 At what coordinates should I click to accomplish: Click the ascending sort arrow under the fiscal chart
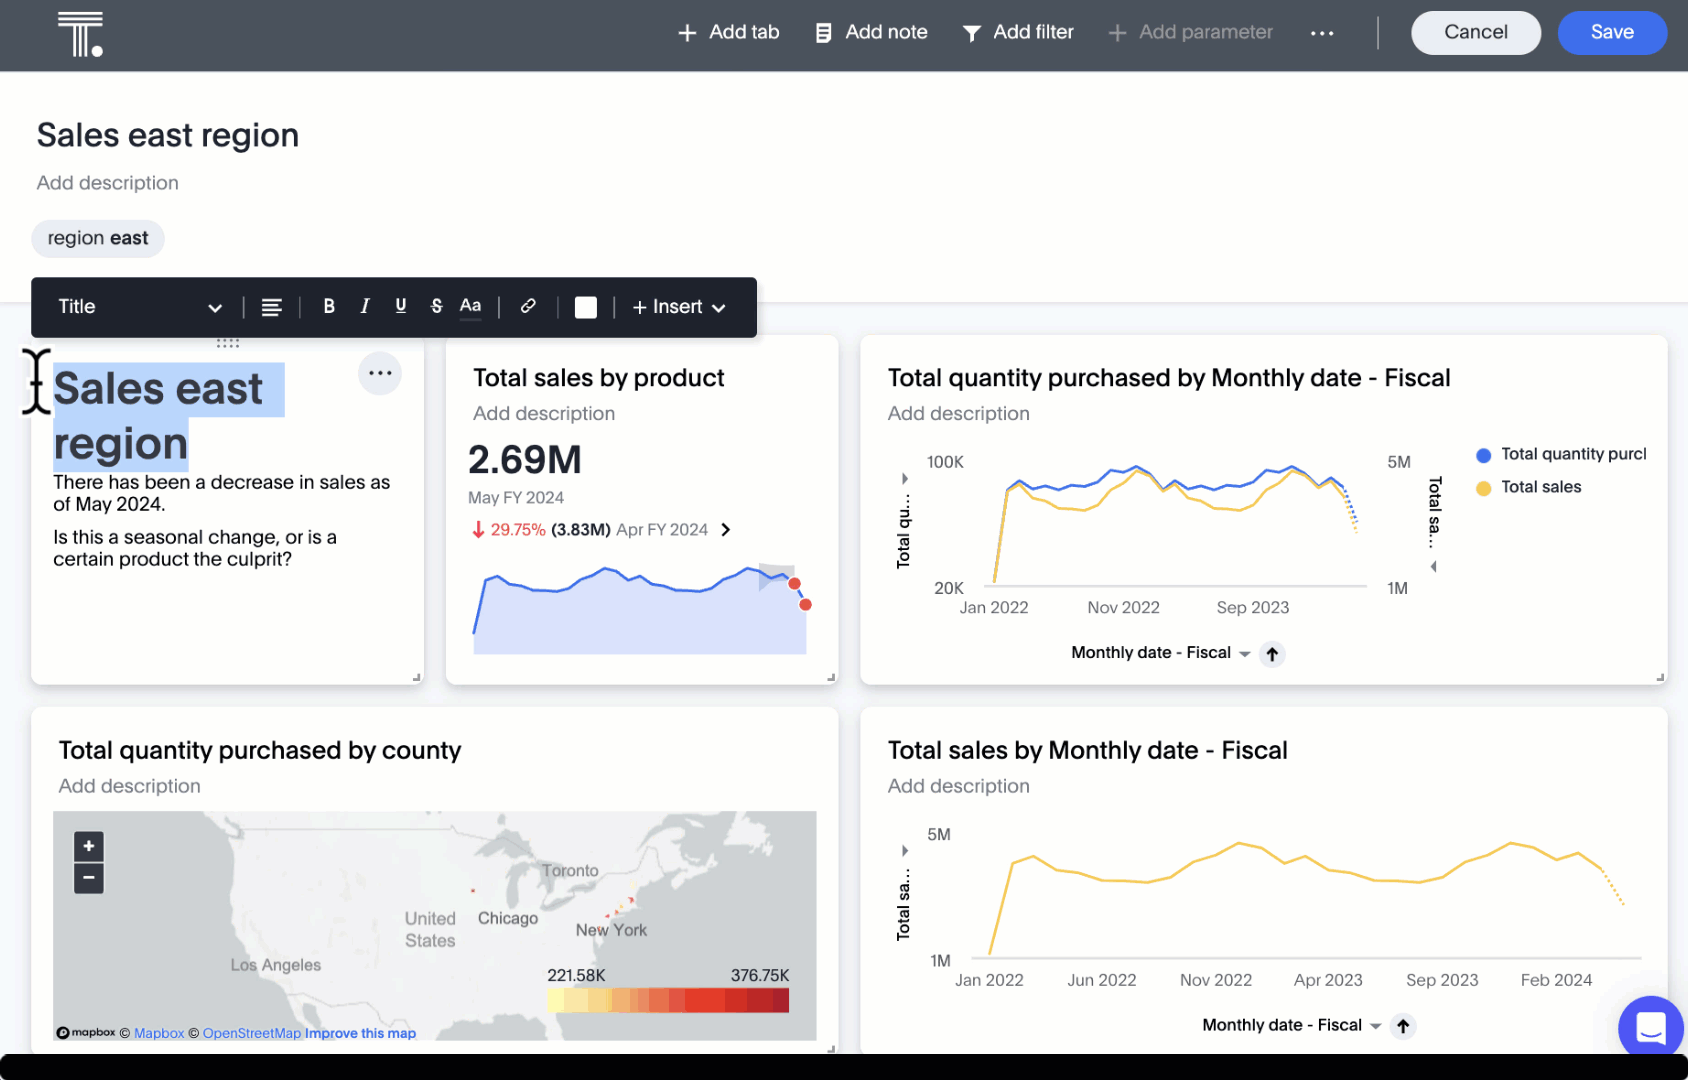1272,653
